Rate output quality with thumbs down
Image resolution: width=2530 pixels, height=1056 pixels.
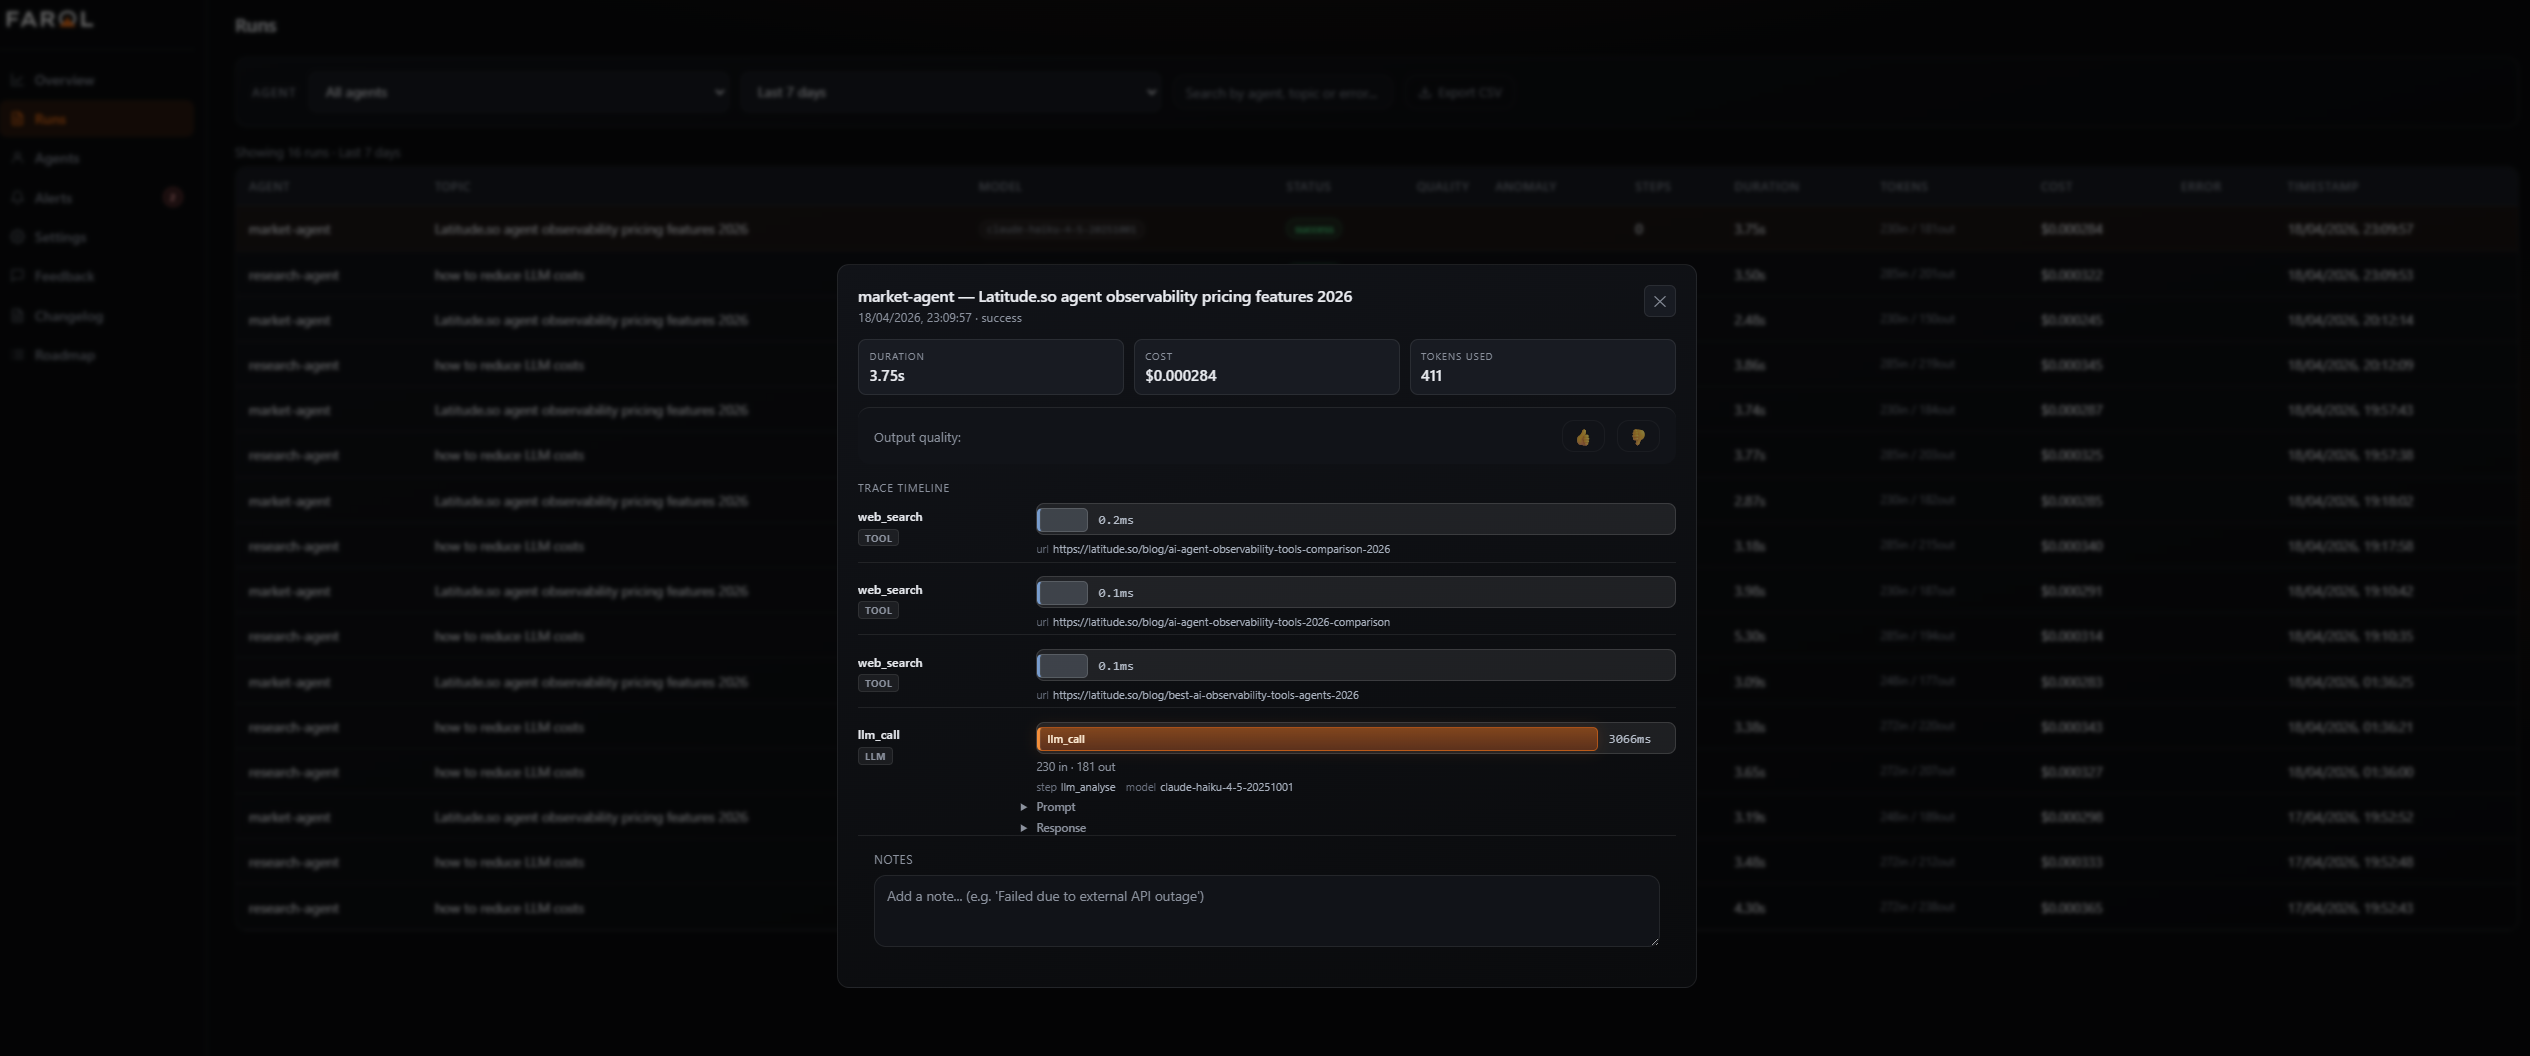tap(1638, 437)
